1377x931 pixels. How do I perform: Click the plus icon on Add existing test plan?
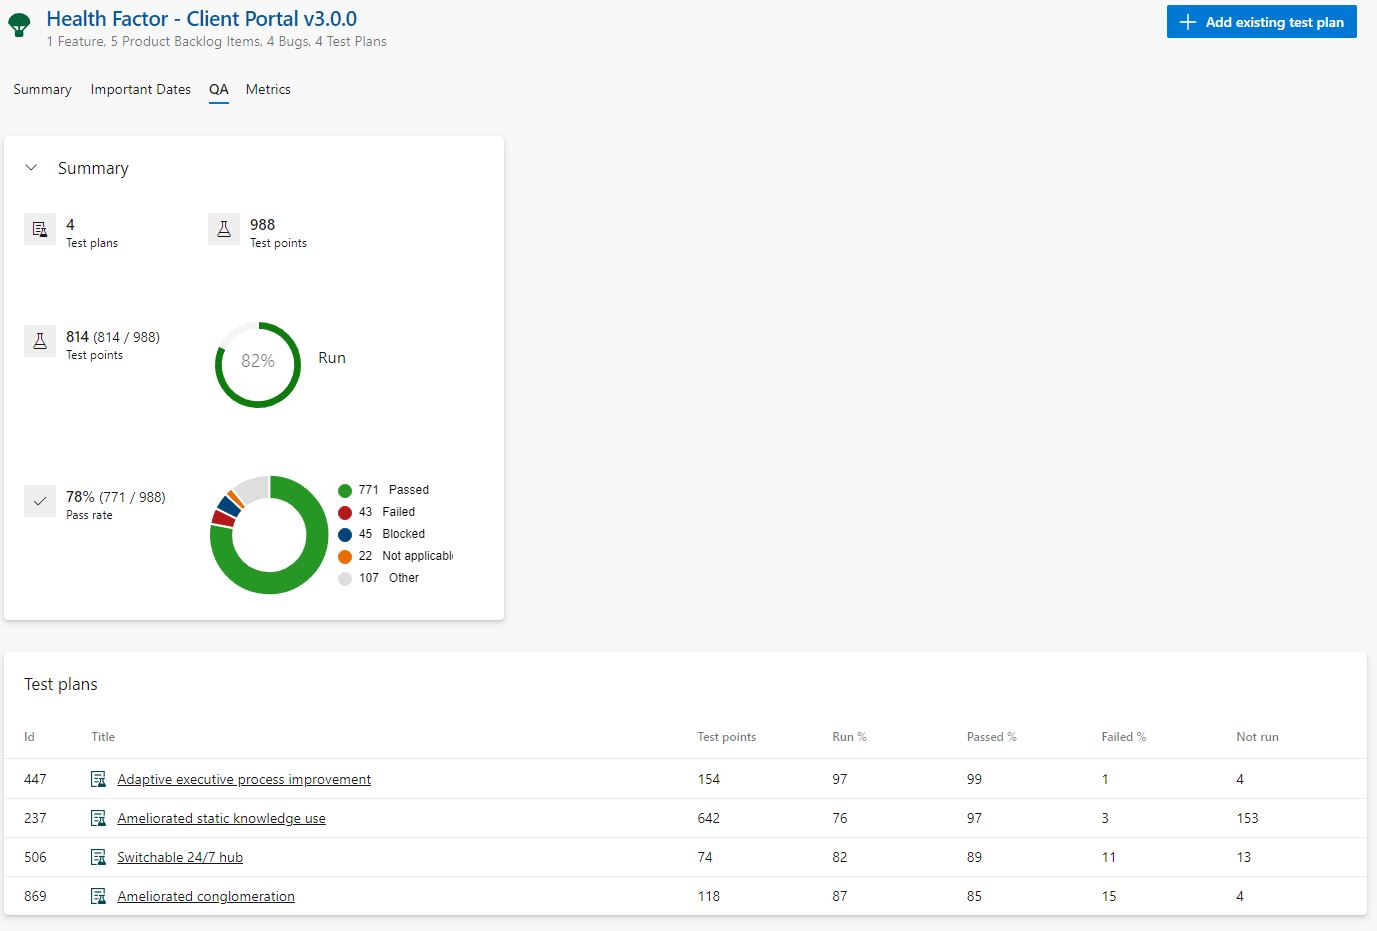[1187, 21]
